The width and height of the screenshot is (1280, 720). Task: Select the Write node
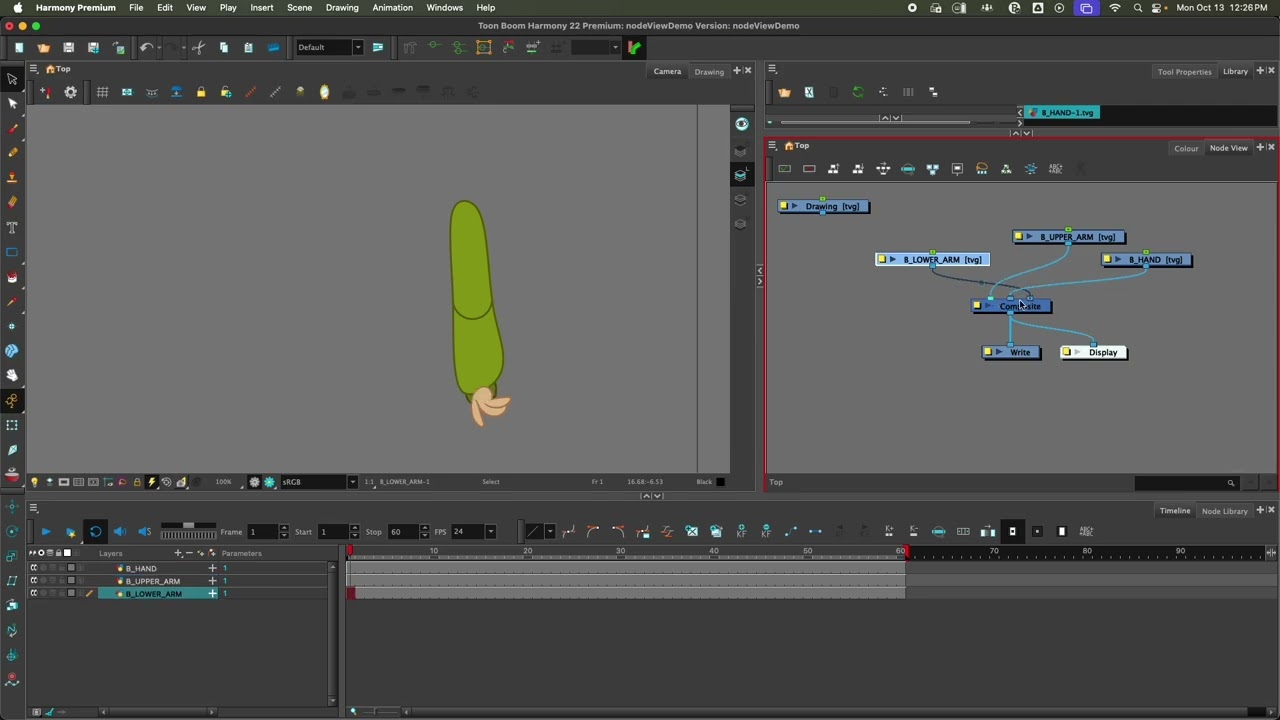point(1011,352)
